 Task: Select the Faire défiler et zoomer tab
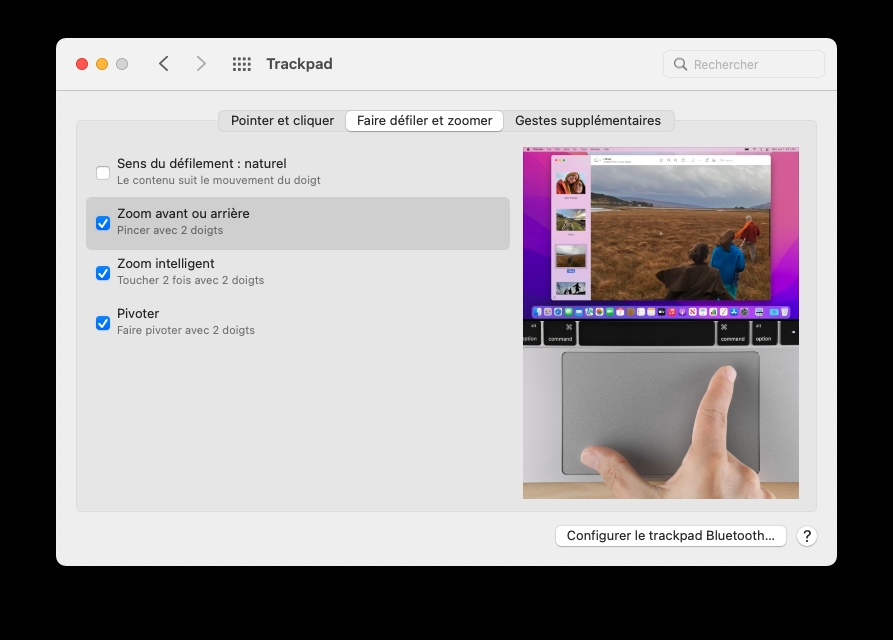424,121
